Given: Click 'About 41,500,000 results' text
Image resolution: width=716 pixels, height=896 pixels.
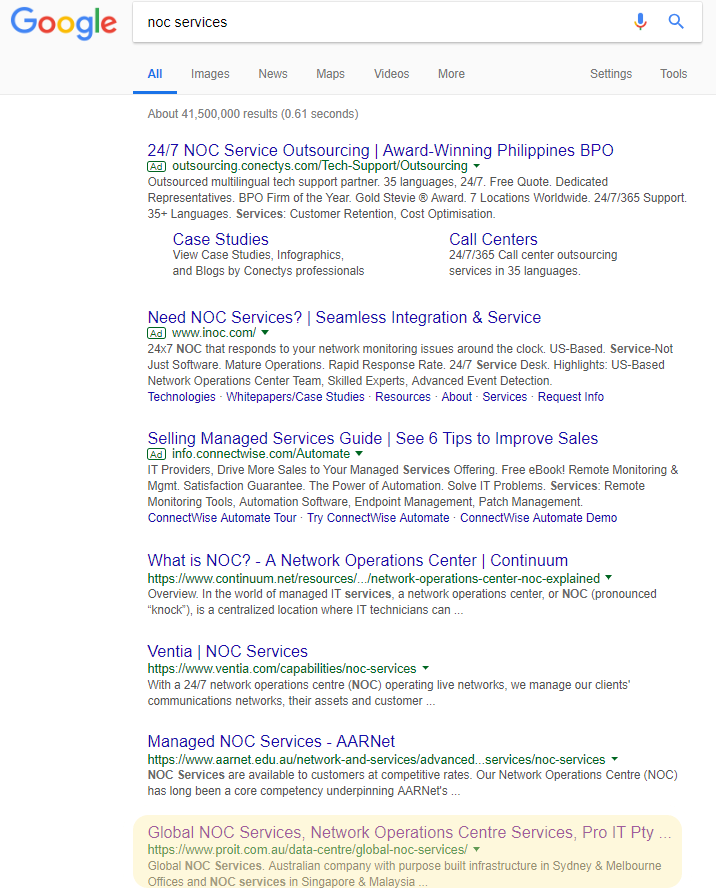Looking at the screenshot, I should tap(253, 114).
